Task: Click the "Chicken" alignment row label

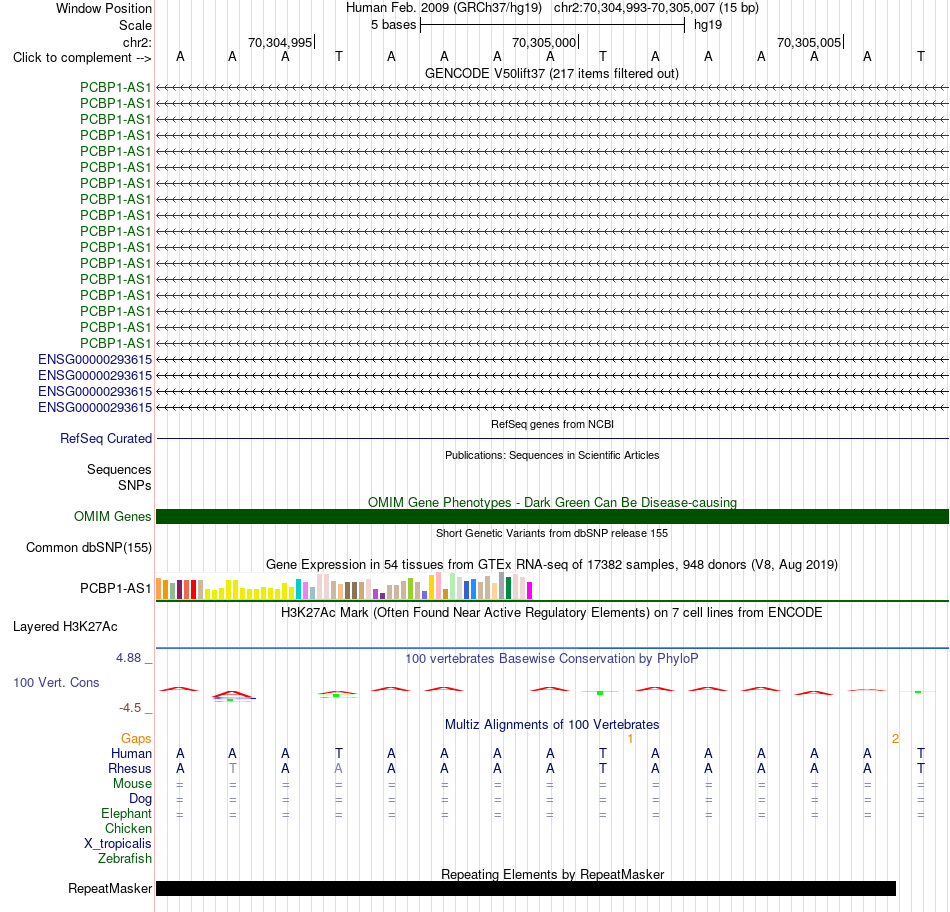Action: coord(128,828)
